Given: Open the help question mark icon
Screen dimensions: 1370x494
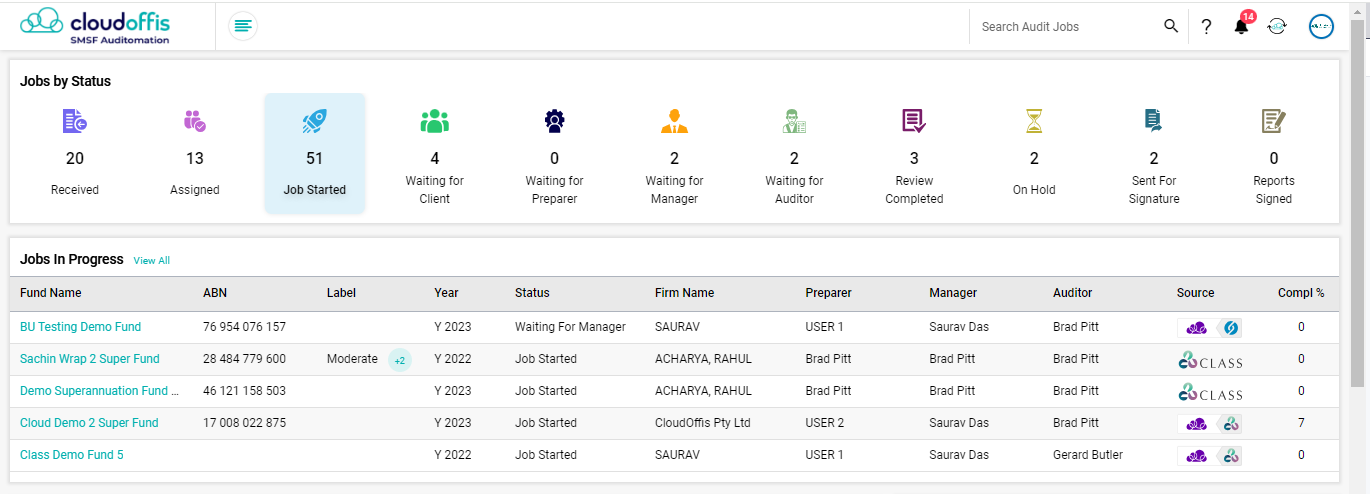Looking at the screenshot, I should click(1207, 27).
